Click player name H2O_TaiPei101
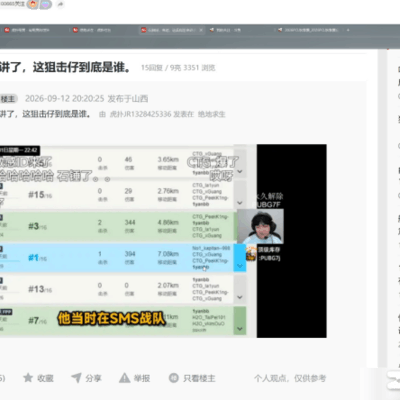 tap(209, 317)
